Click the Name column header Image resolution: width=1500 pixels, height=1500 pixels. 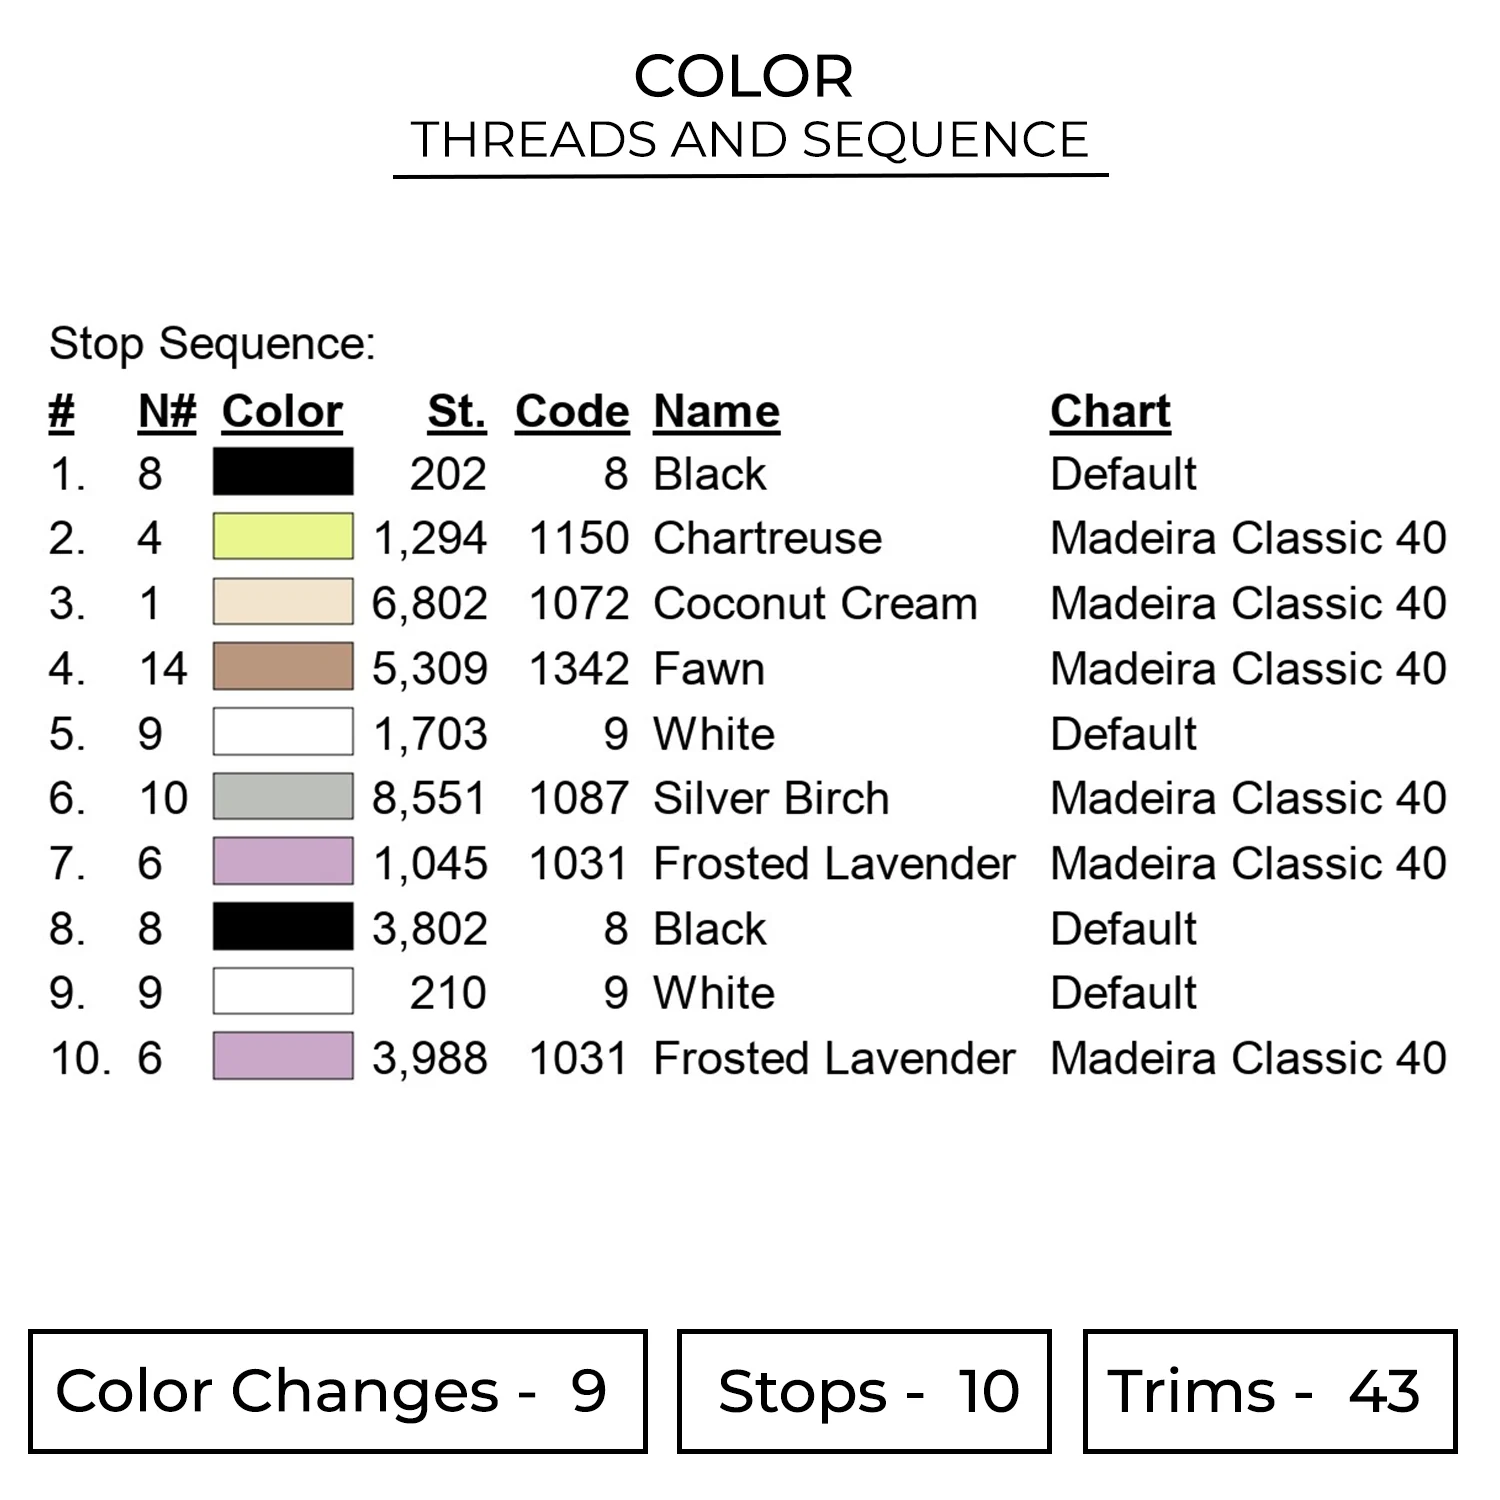[716, 412]
